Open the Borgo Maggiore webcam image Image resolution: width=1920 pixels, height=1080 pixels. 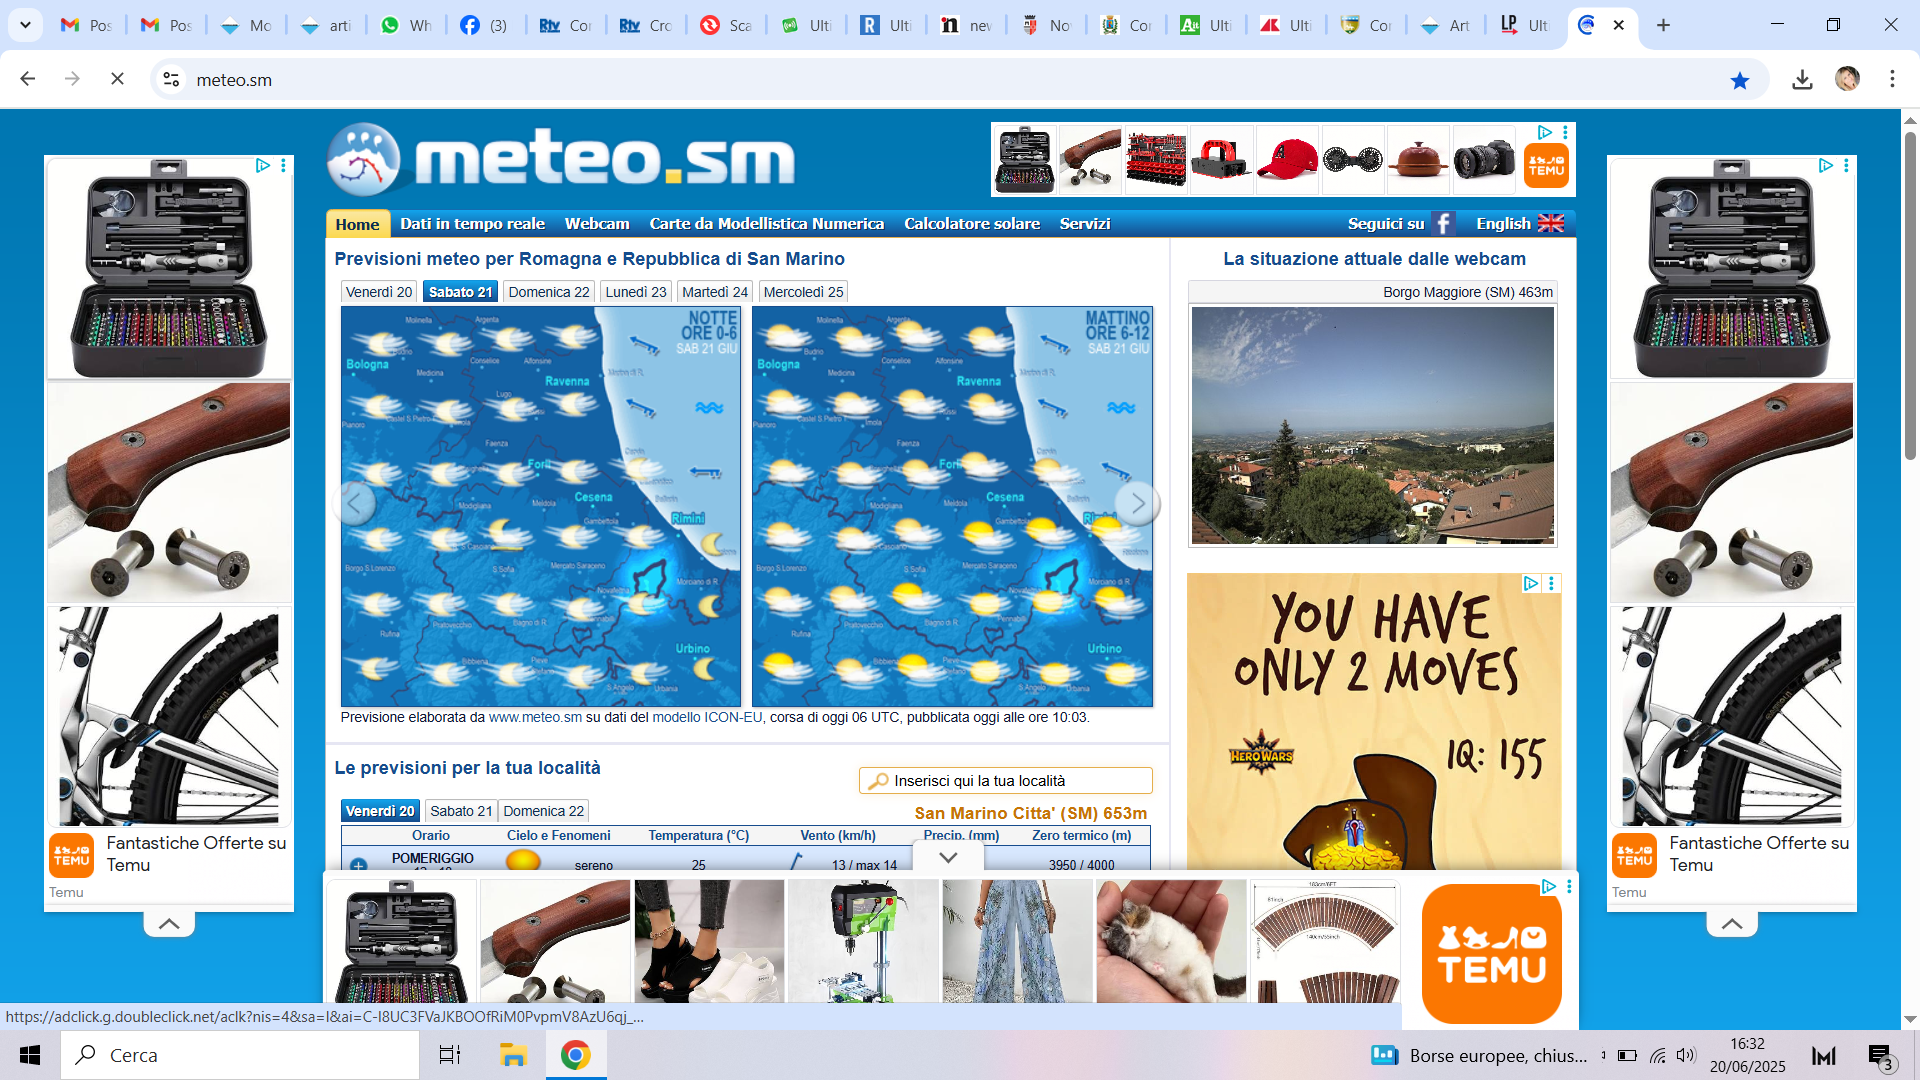point(1372,425)
